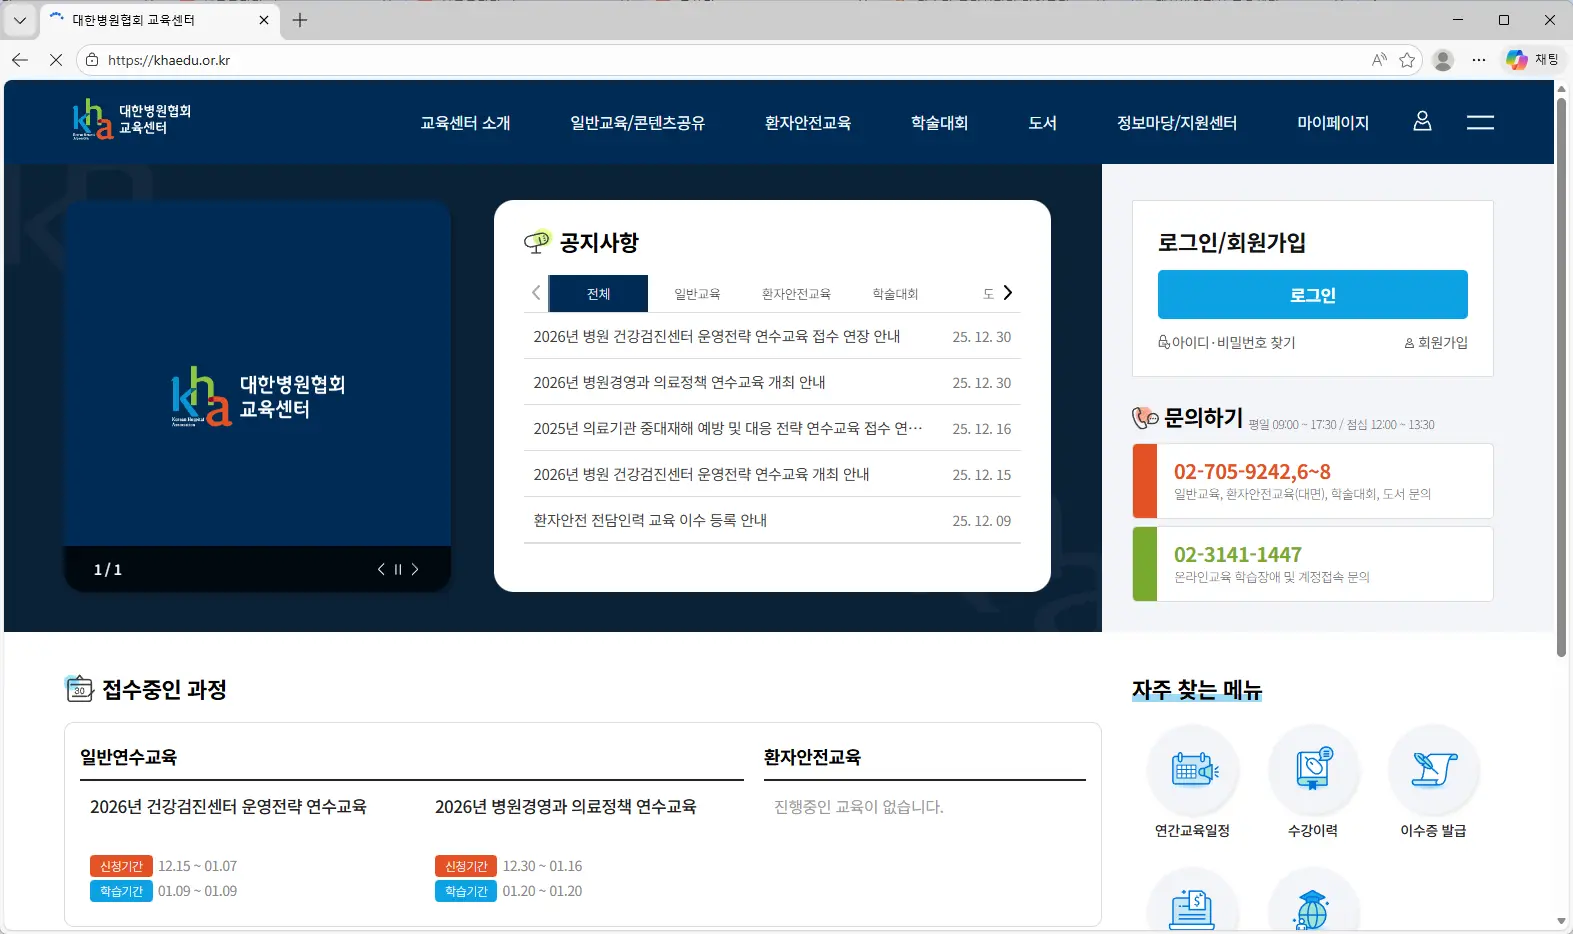The height and width of the screenshot is (934, 1573).
Task: Select the 일반교육 notice tab
Action: coord(697,293)
